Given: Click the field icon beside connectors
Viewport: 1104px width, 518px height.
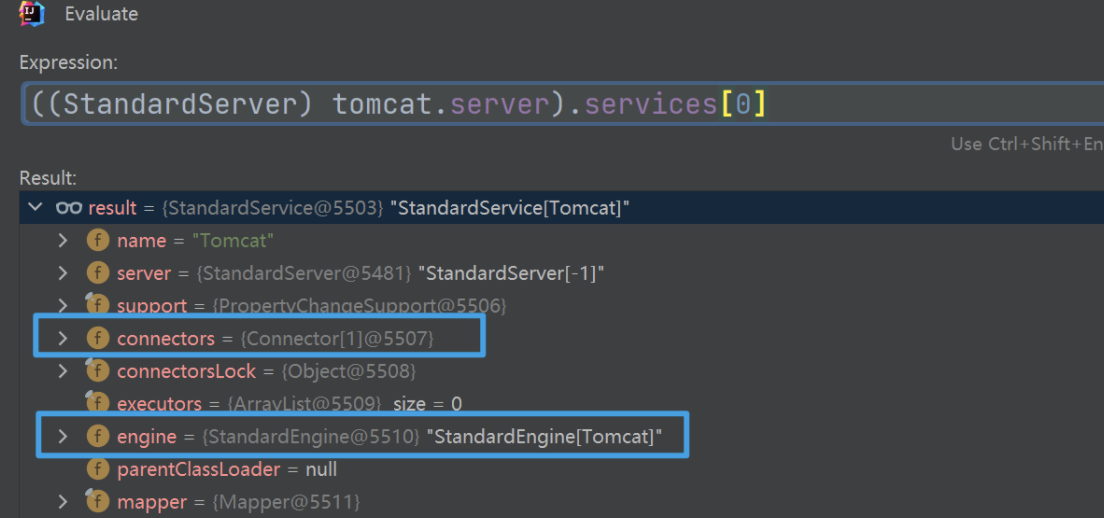Looking at the screenshot, I should (x=98, y=338).
